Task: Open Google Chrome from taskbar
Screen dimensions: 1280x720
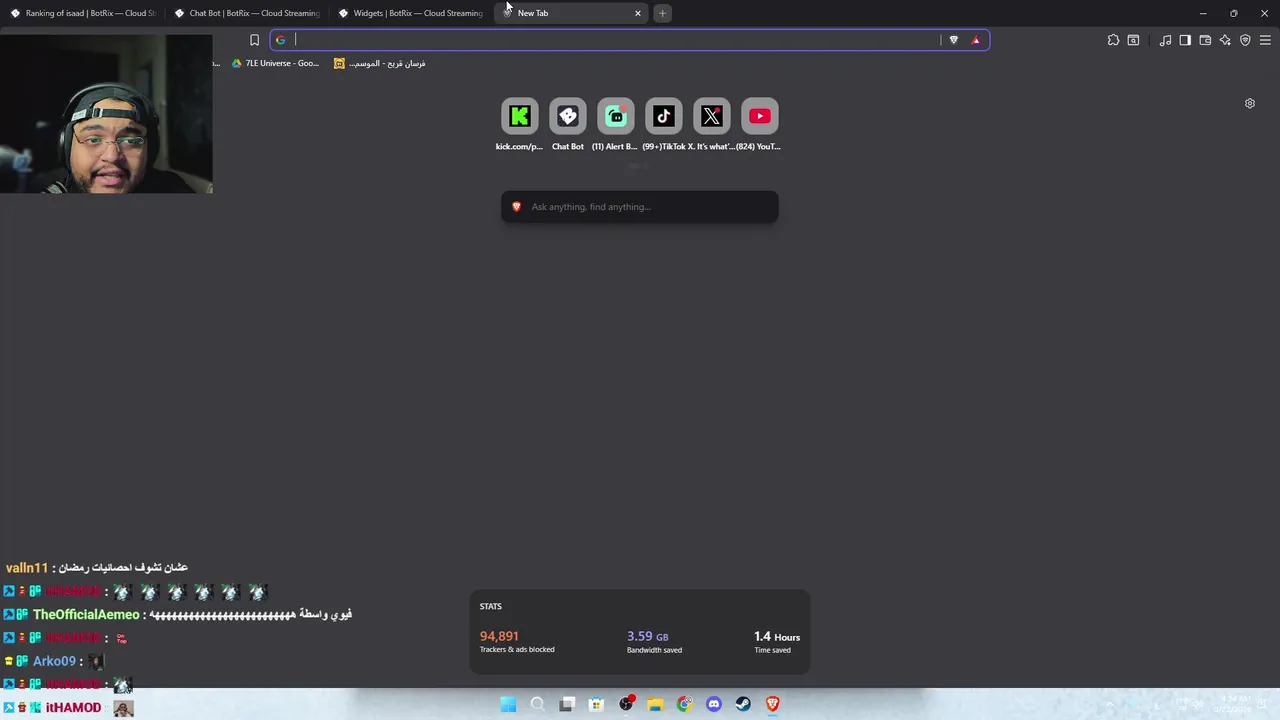Action: pyautogui.click(x=684, y=704)
